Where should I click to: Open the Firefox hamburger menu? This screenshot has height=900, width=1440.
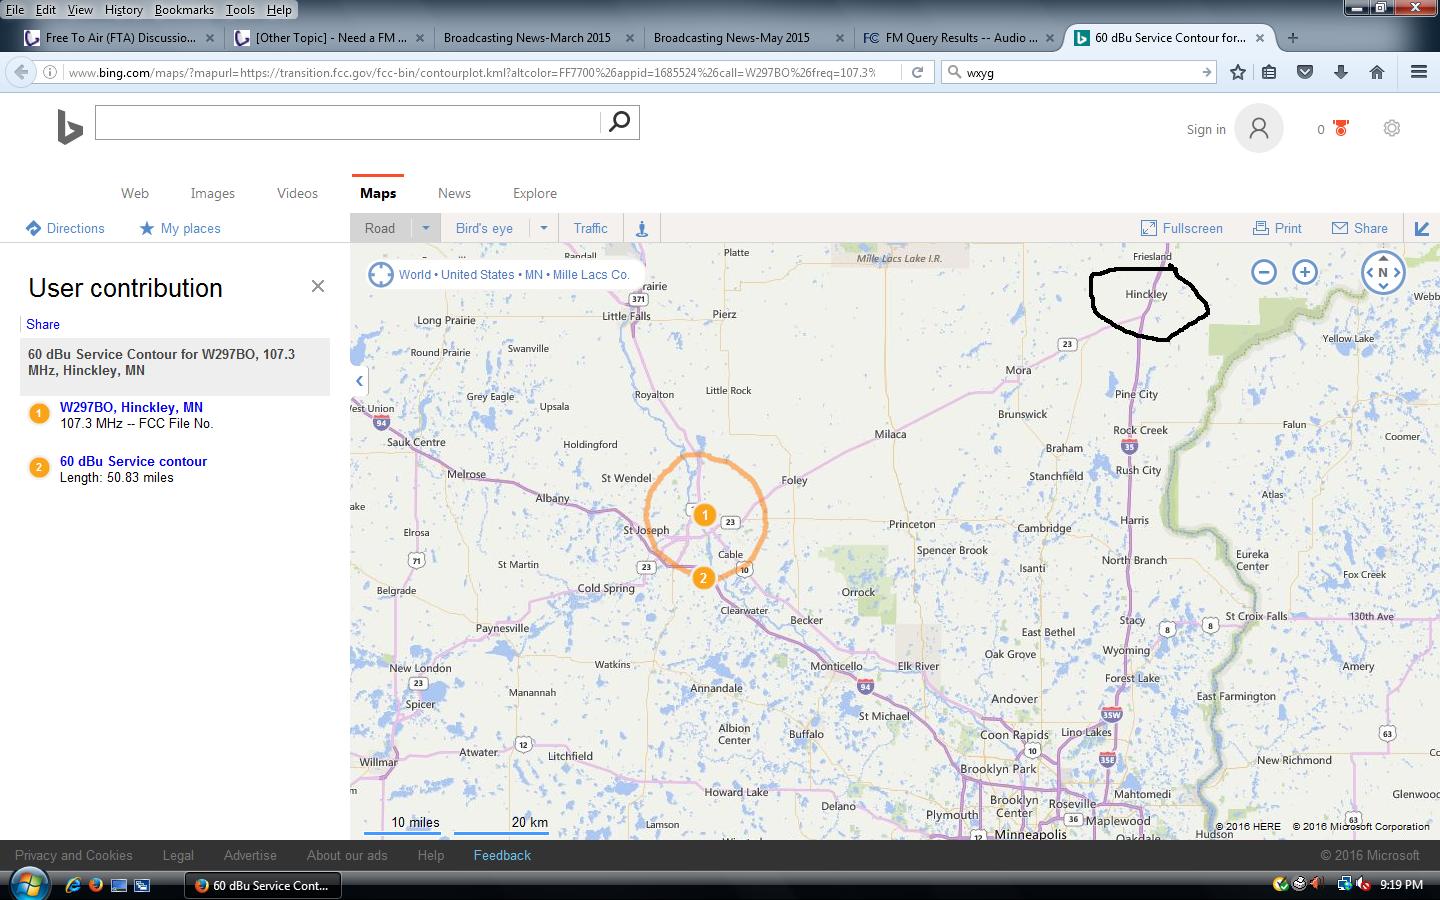point(1418,72)
